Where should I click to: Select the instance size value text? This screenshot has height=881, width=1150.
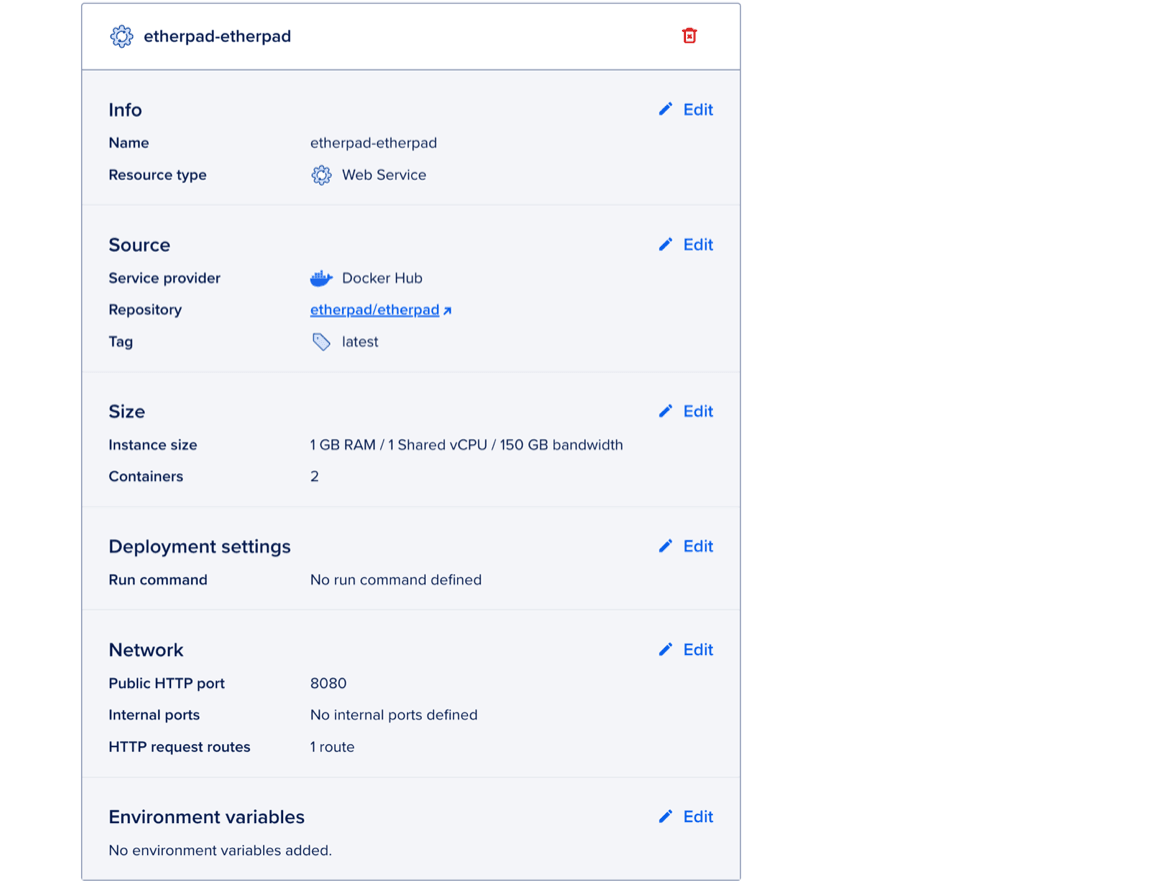click(x=466, y=444)
